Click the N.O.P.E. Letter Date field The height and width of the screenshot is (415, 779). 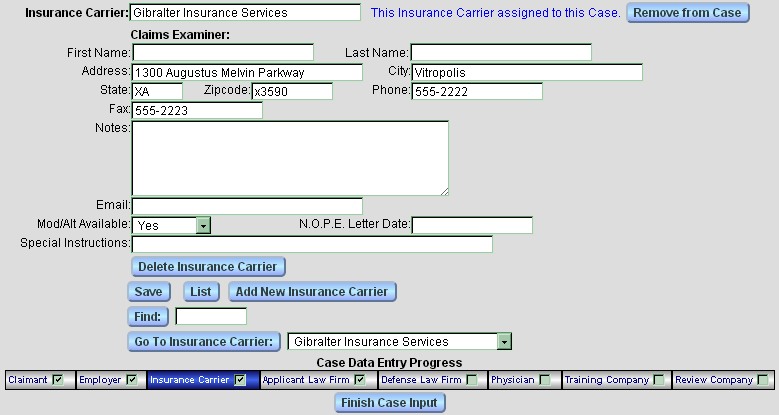(x=472, y=225)
